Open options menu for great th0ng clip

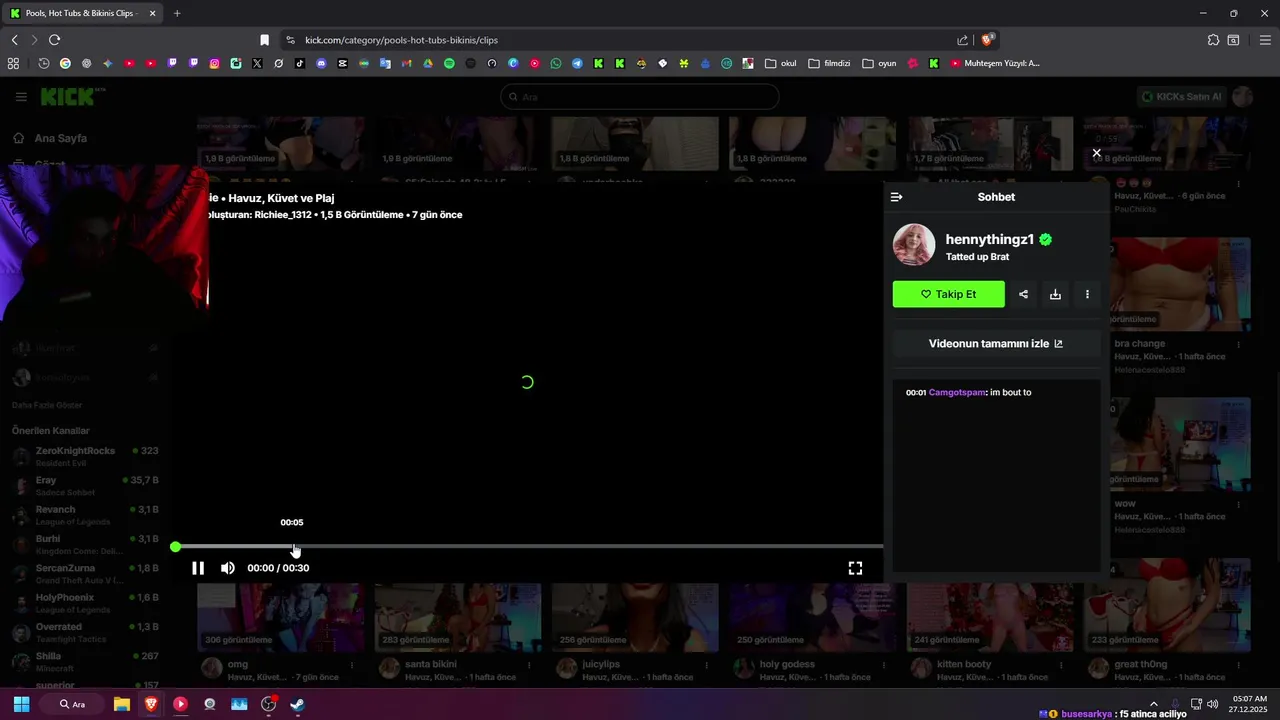pyautogui.click(x=1238, y=665)
